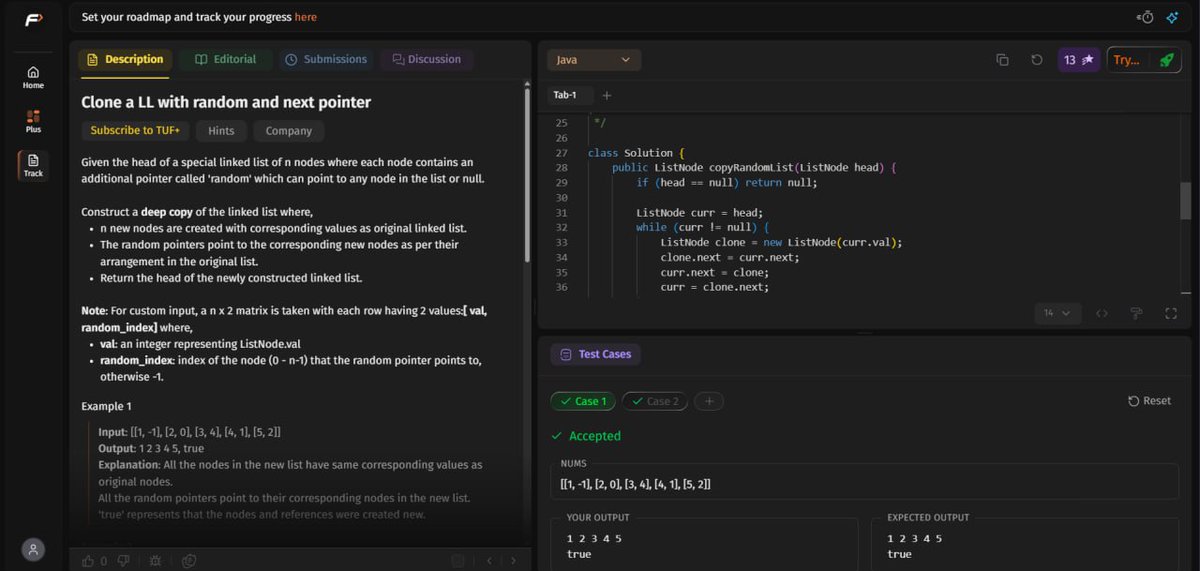
Task: Switch to the Discussion tab
Action: (426, 60)
